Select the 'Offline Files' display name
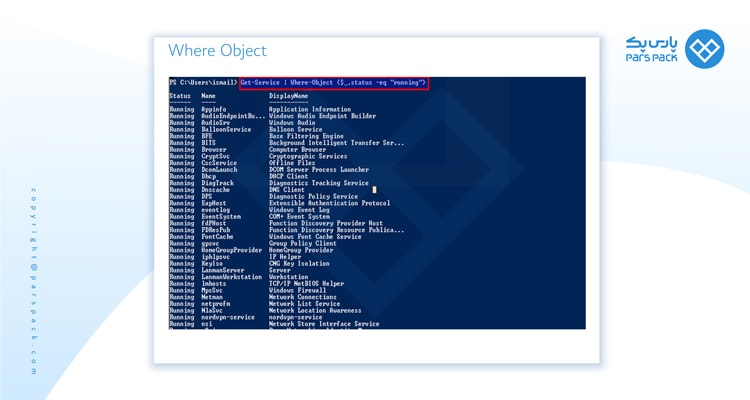This screenshot has width=750, height=400. (292, 163)
